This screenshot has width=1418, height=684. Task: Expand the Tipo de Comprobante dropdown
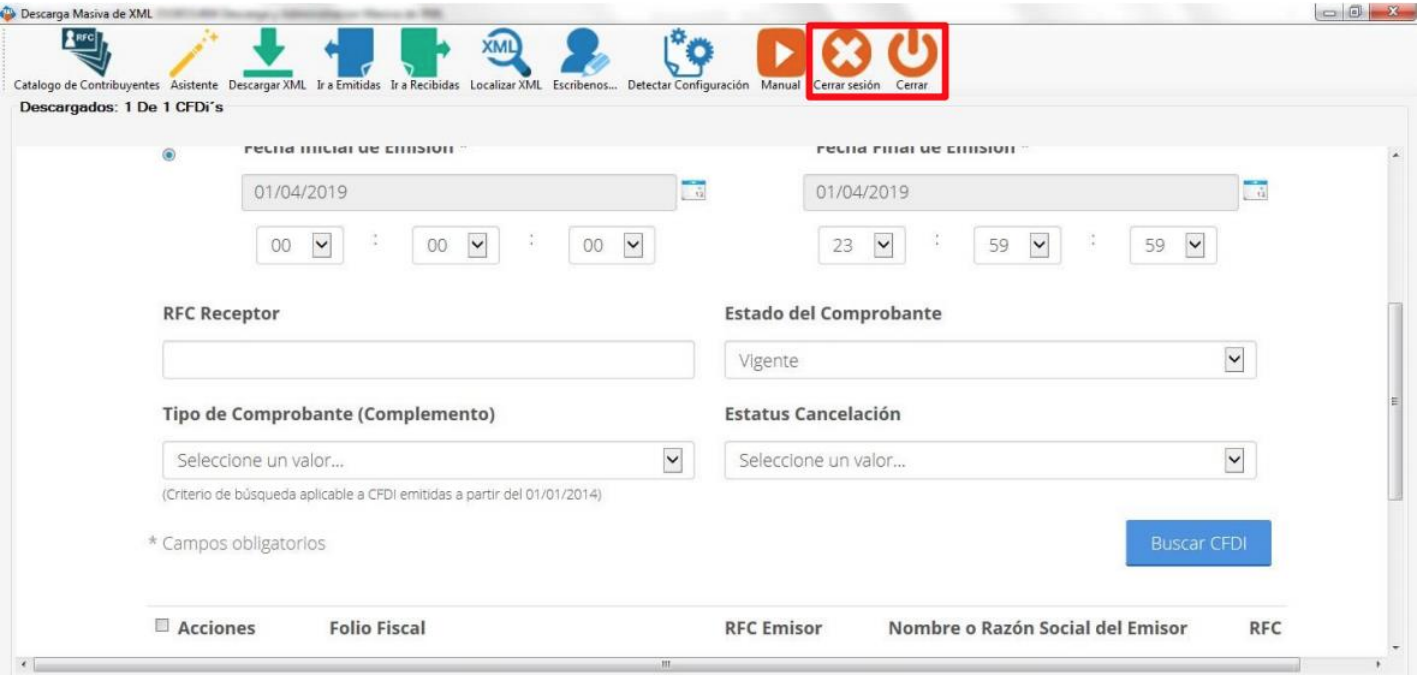pyautogui.click(x=673, y=460)
